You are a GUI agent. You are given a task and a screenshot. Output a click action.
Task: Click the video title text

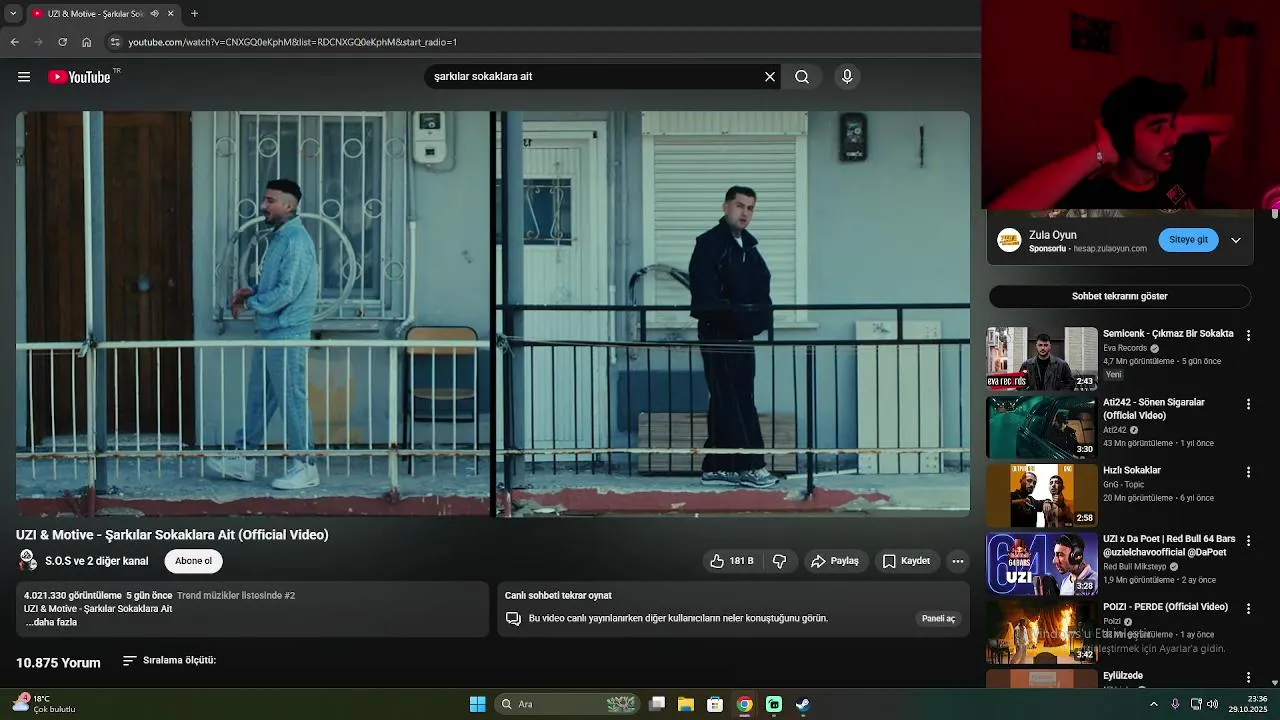(x=172, y=535)
